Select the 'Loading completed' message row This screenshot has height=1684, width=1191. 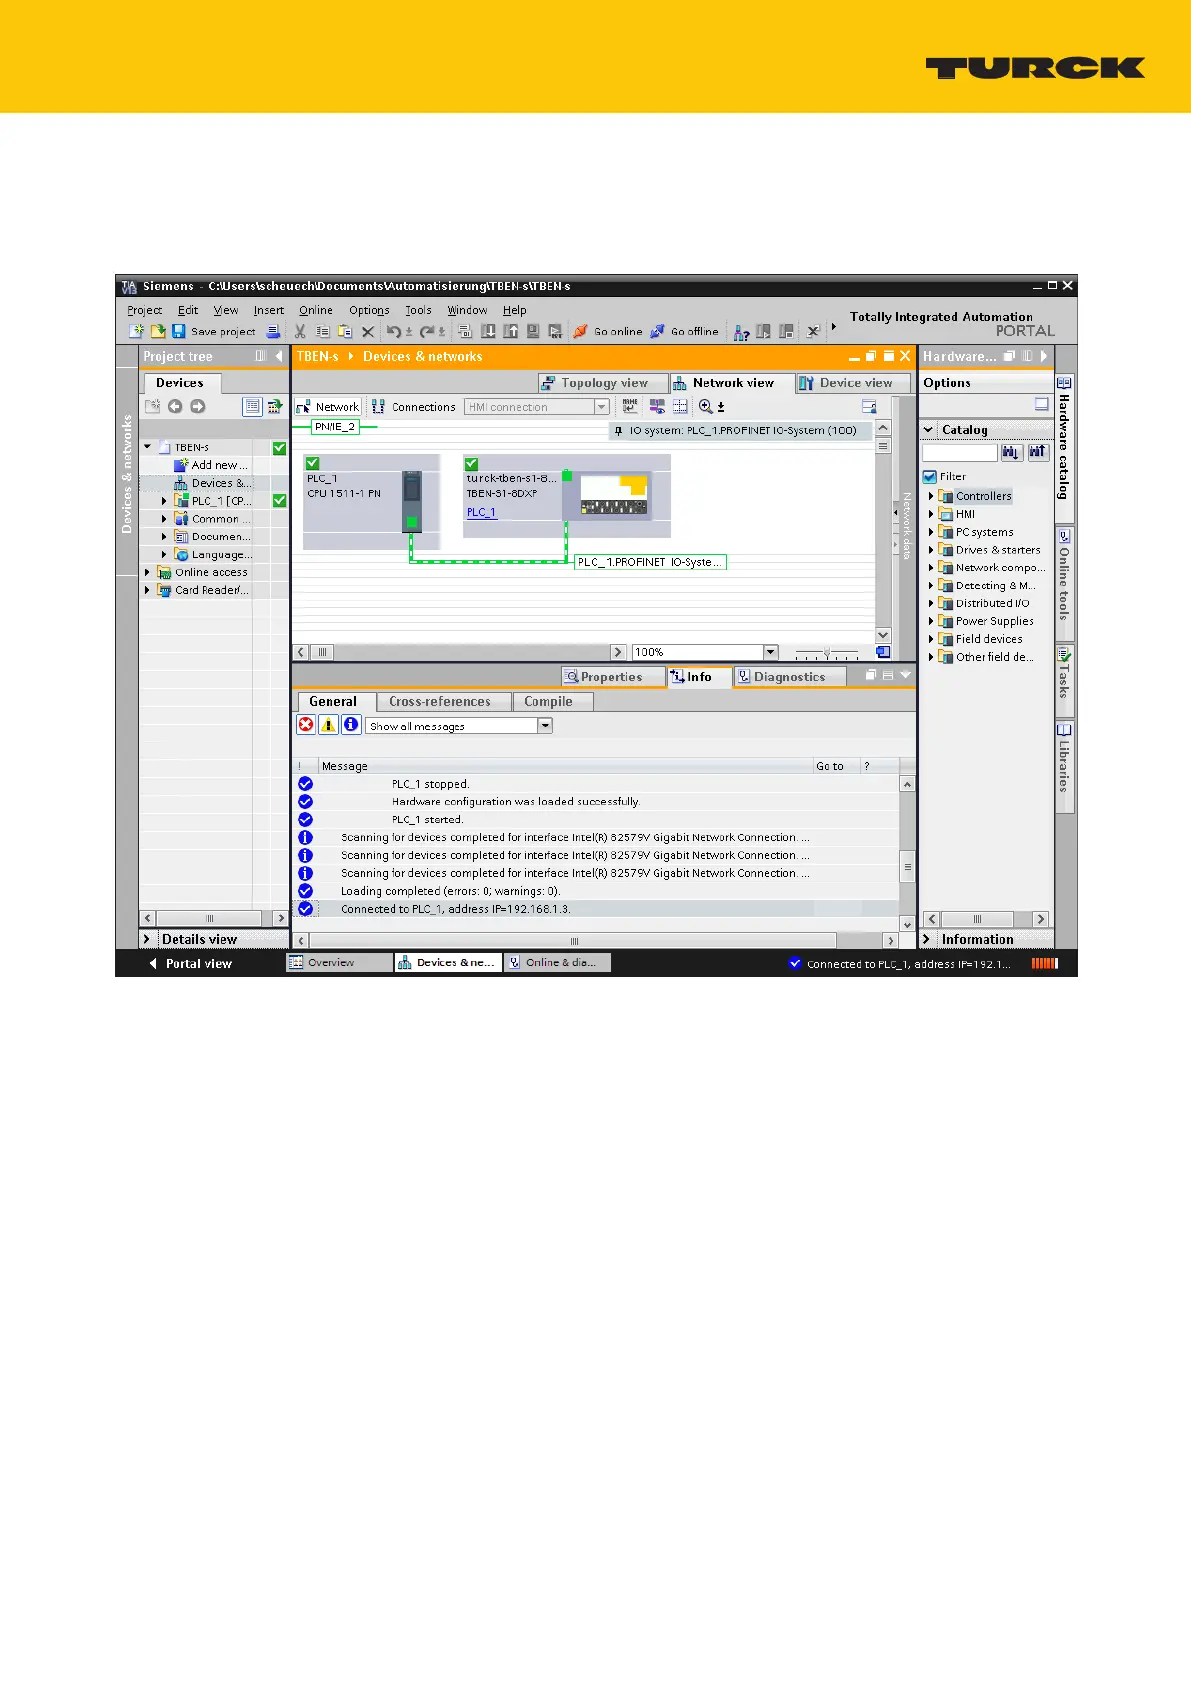pyautogui.click(x=597, y=891)
